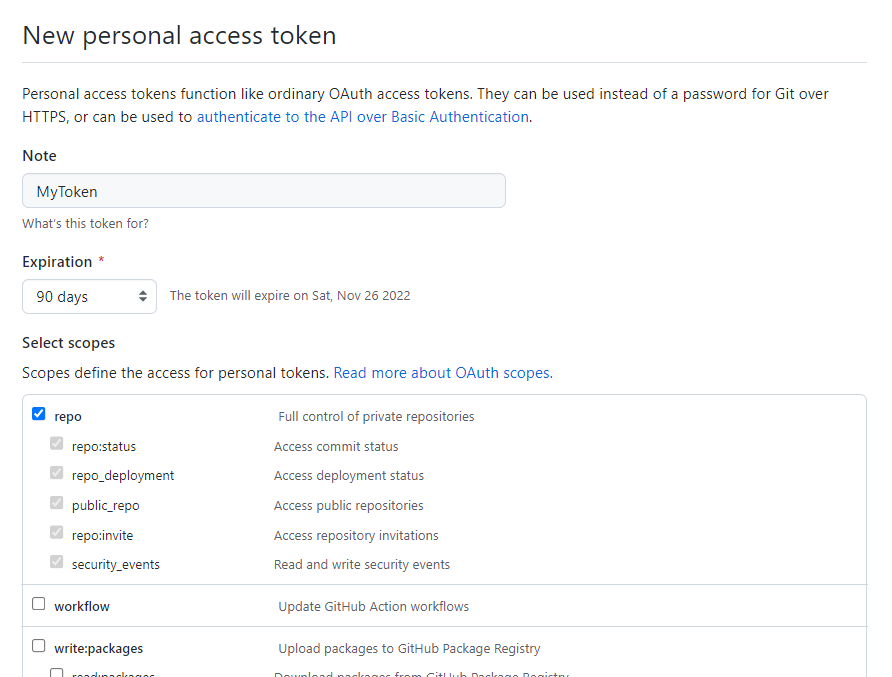Open authenticate to the API over Basic Authentication link
This screenshot has width=892, height=677.
[x=362, y=116]
